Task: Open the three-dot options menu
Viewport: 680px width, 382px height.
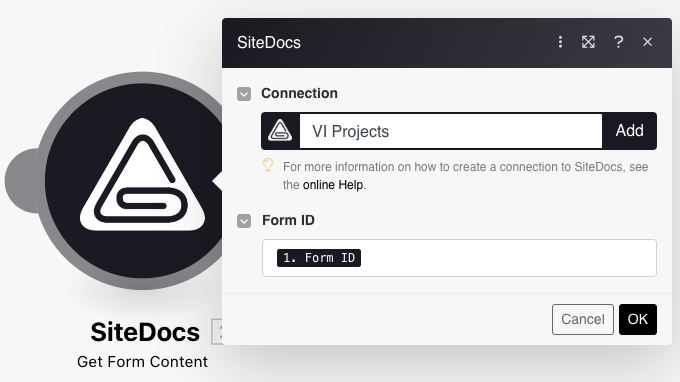Action: [x=560, y=42]
